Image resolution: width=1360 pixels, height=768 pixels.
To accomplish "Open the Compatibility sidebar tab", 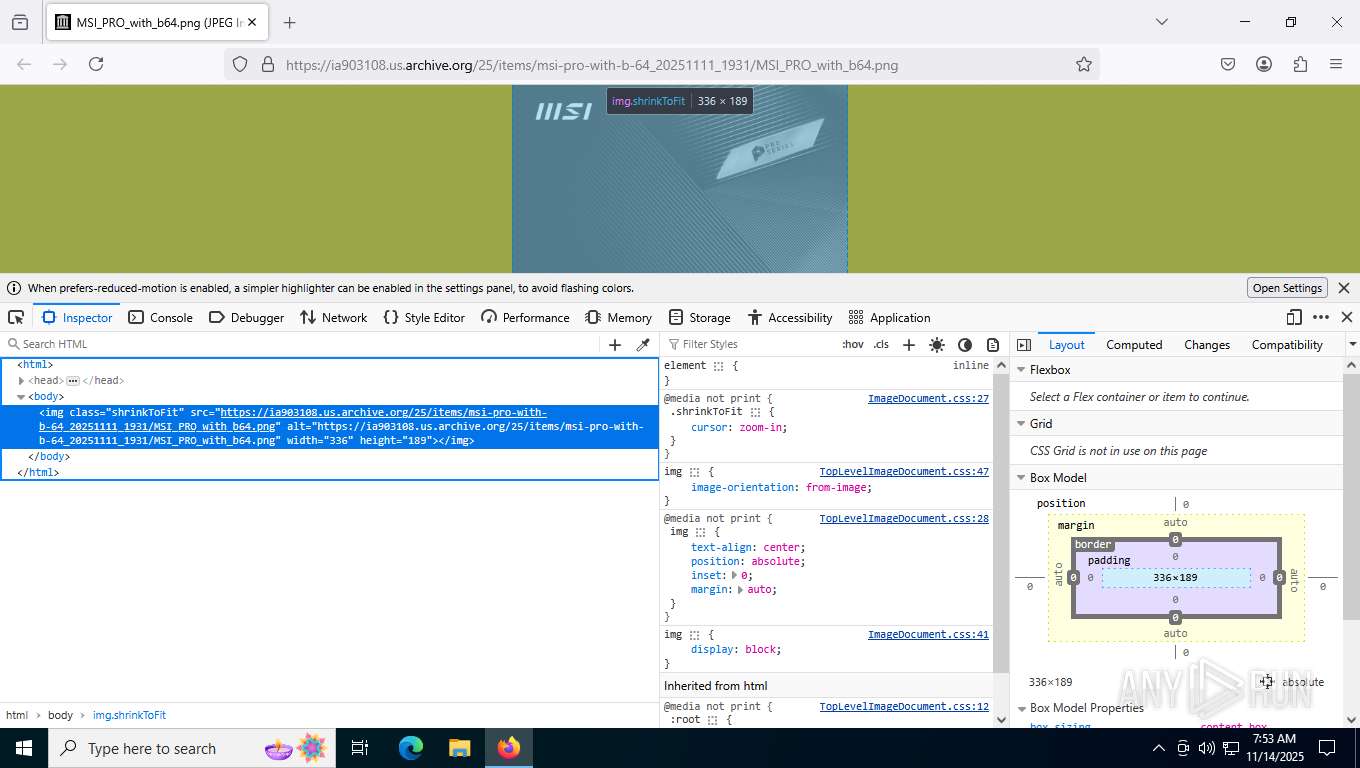I will tap(1287, 344).
